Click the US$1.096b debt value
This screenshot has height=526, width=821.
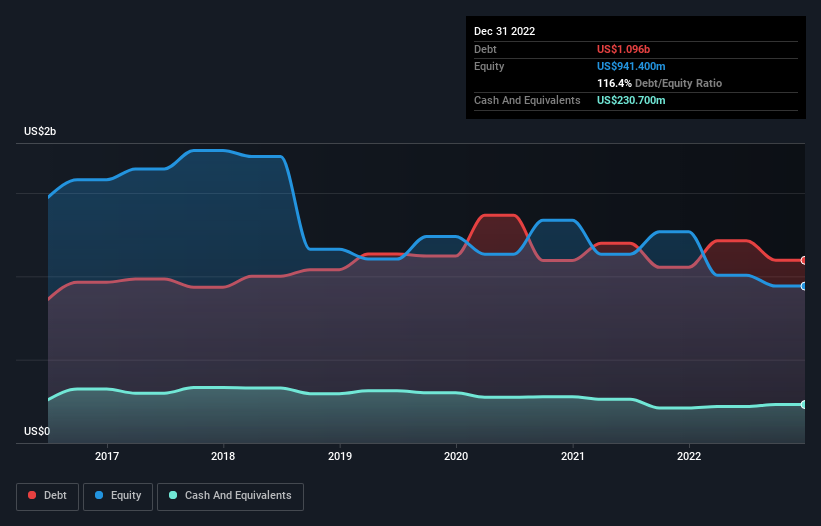(623, 49)
